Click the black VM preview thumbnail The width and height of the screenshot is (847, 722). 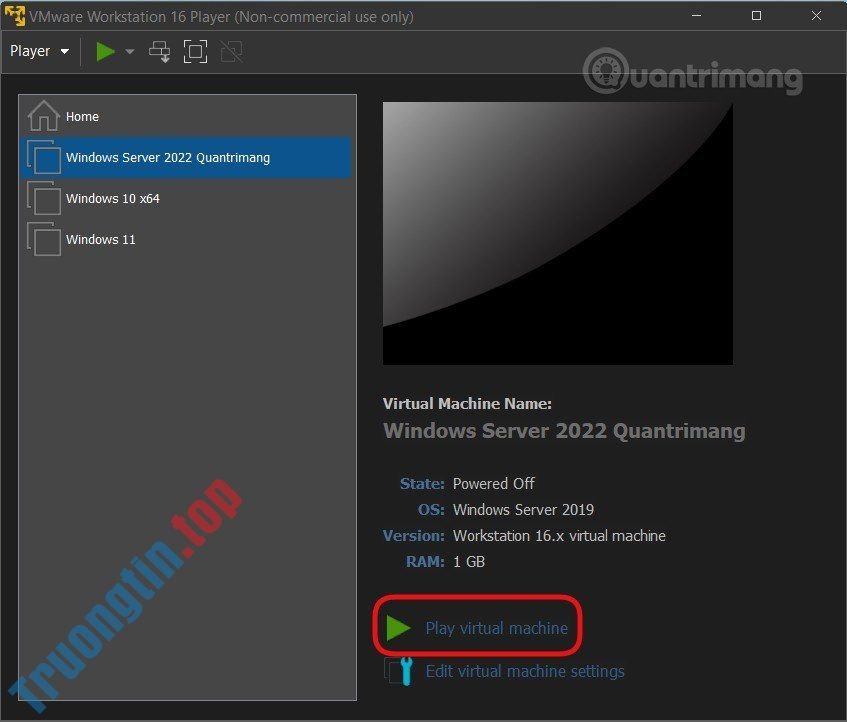(557, 232)
